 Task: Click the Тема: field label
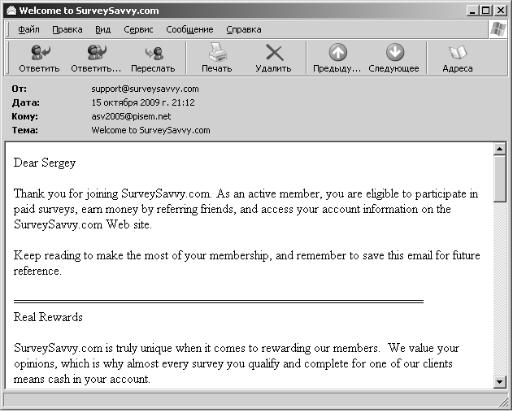click(25, 130)
